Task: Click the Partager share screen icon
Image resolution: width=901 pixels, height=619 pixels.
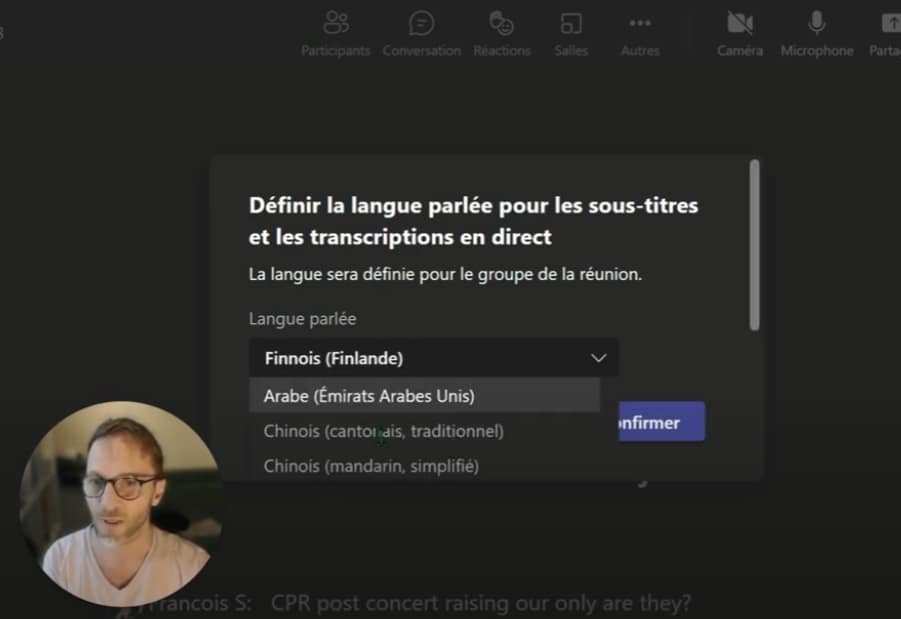Action: point(891,23)
